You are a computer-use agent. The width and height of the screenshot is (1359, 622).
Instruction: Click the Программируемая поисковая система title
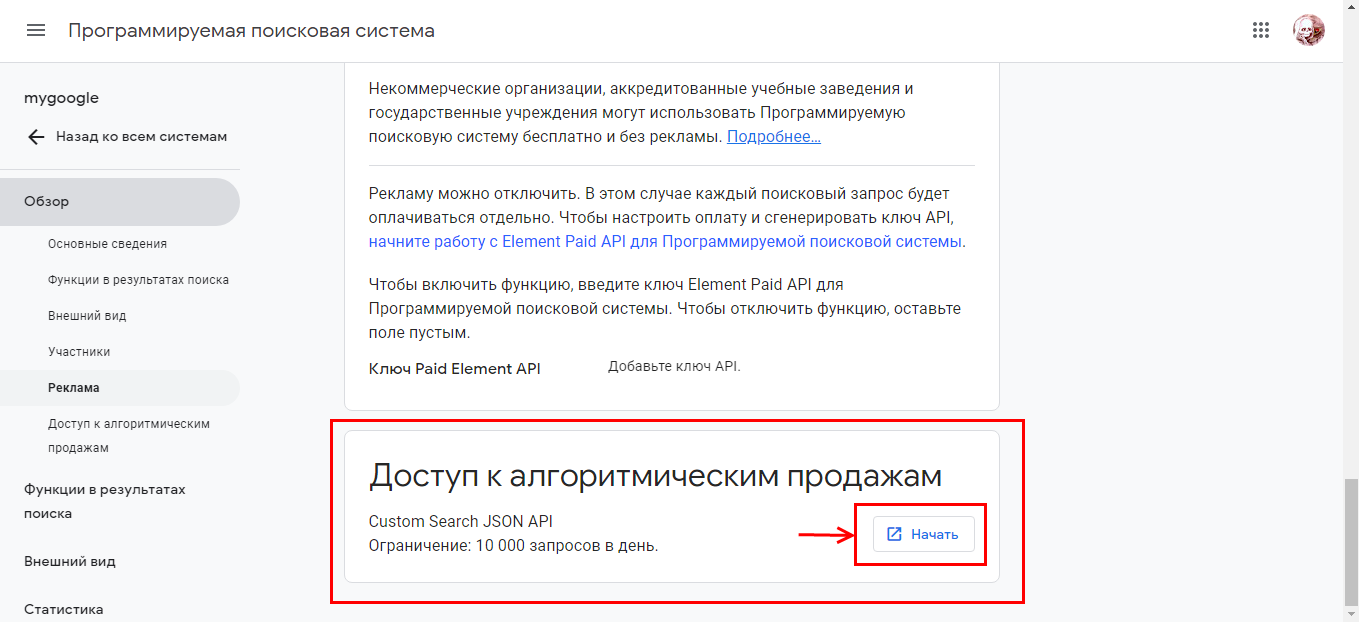(x=251, y=30)
